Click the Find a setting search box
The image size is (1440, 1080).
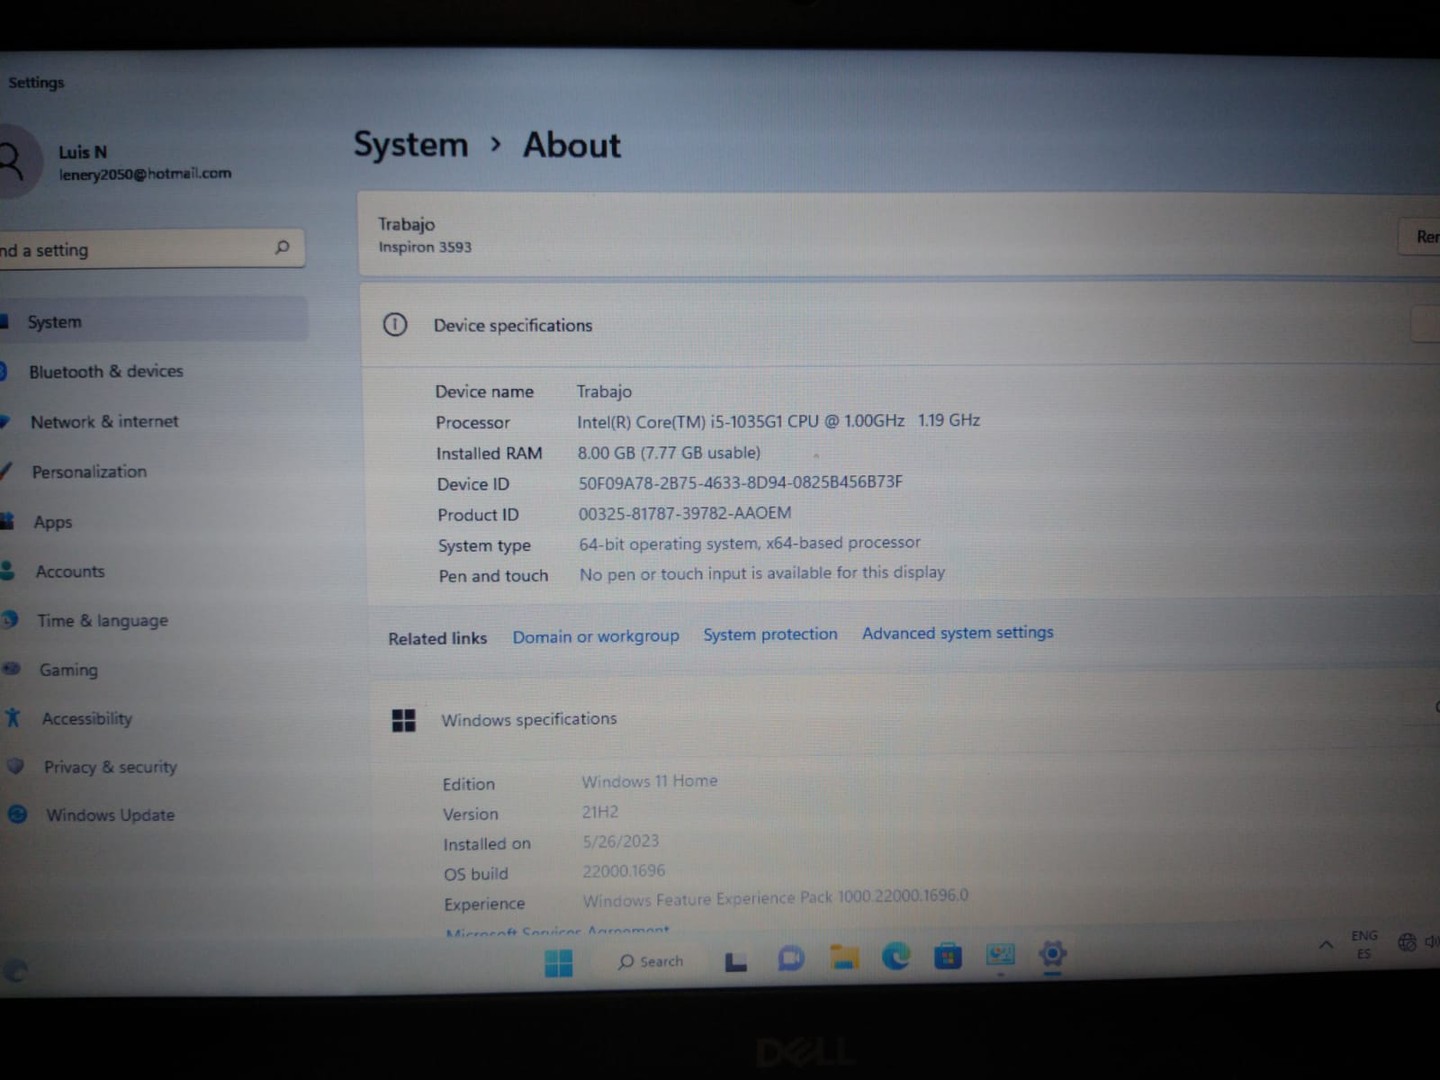pyautogui.click(x=150, y=249)
